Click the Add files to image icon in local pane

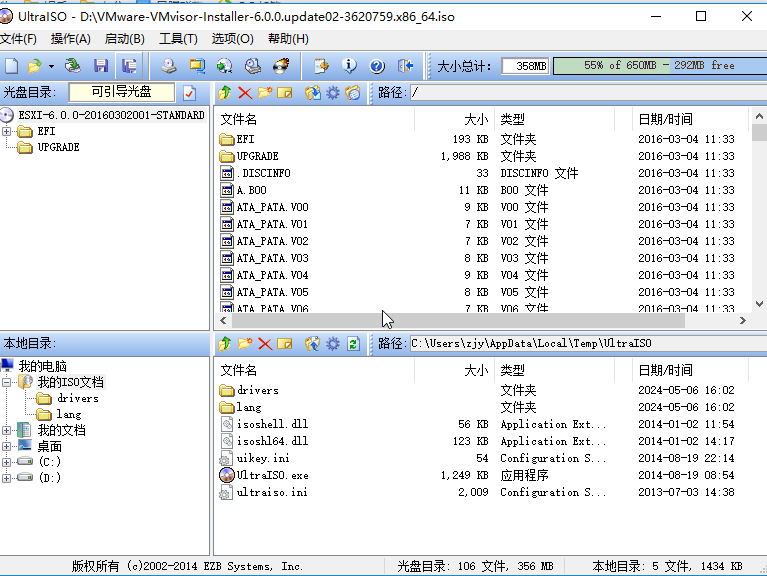click(313, 344)
